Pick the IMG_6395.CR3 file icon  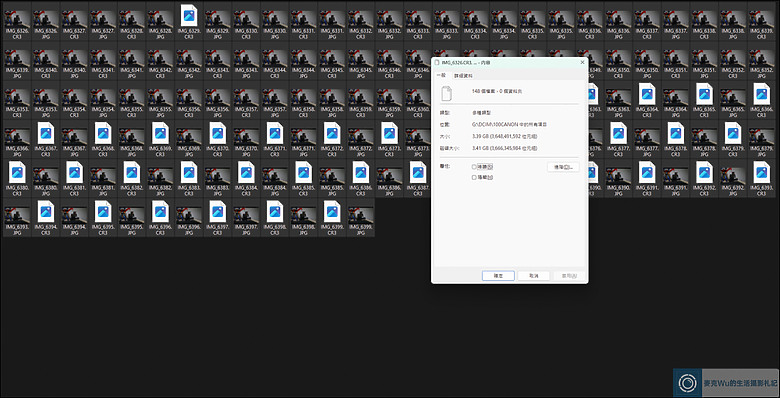pos(103,211)
